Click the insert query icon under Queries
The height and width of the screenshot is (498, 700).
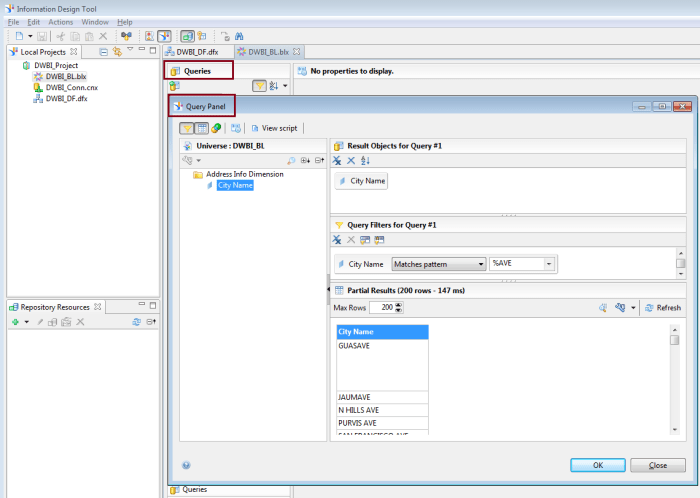coord(175,86)
